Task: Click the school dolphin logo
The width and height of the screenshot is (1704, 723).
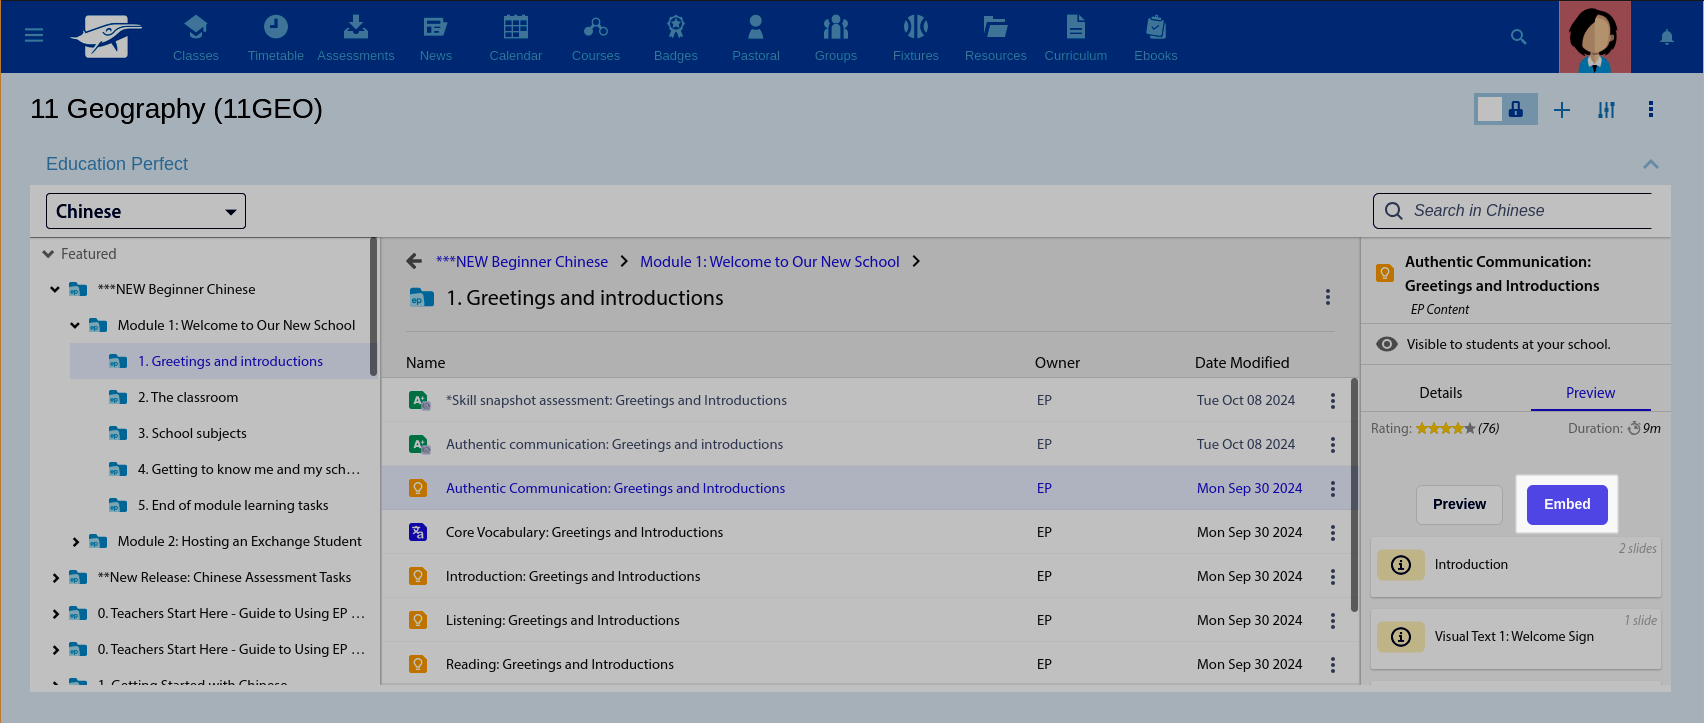Action: [x=106, y=37]
